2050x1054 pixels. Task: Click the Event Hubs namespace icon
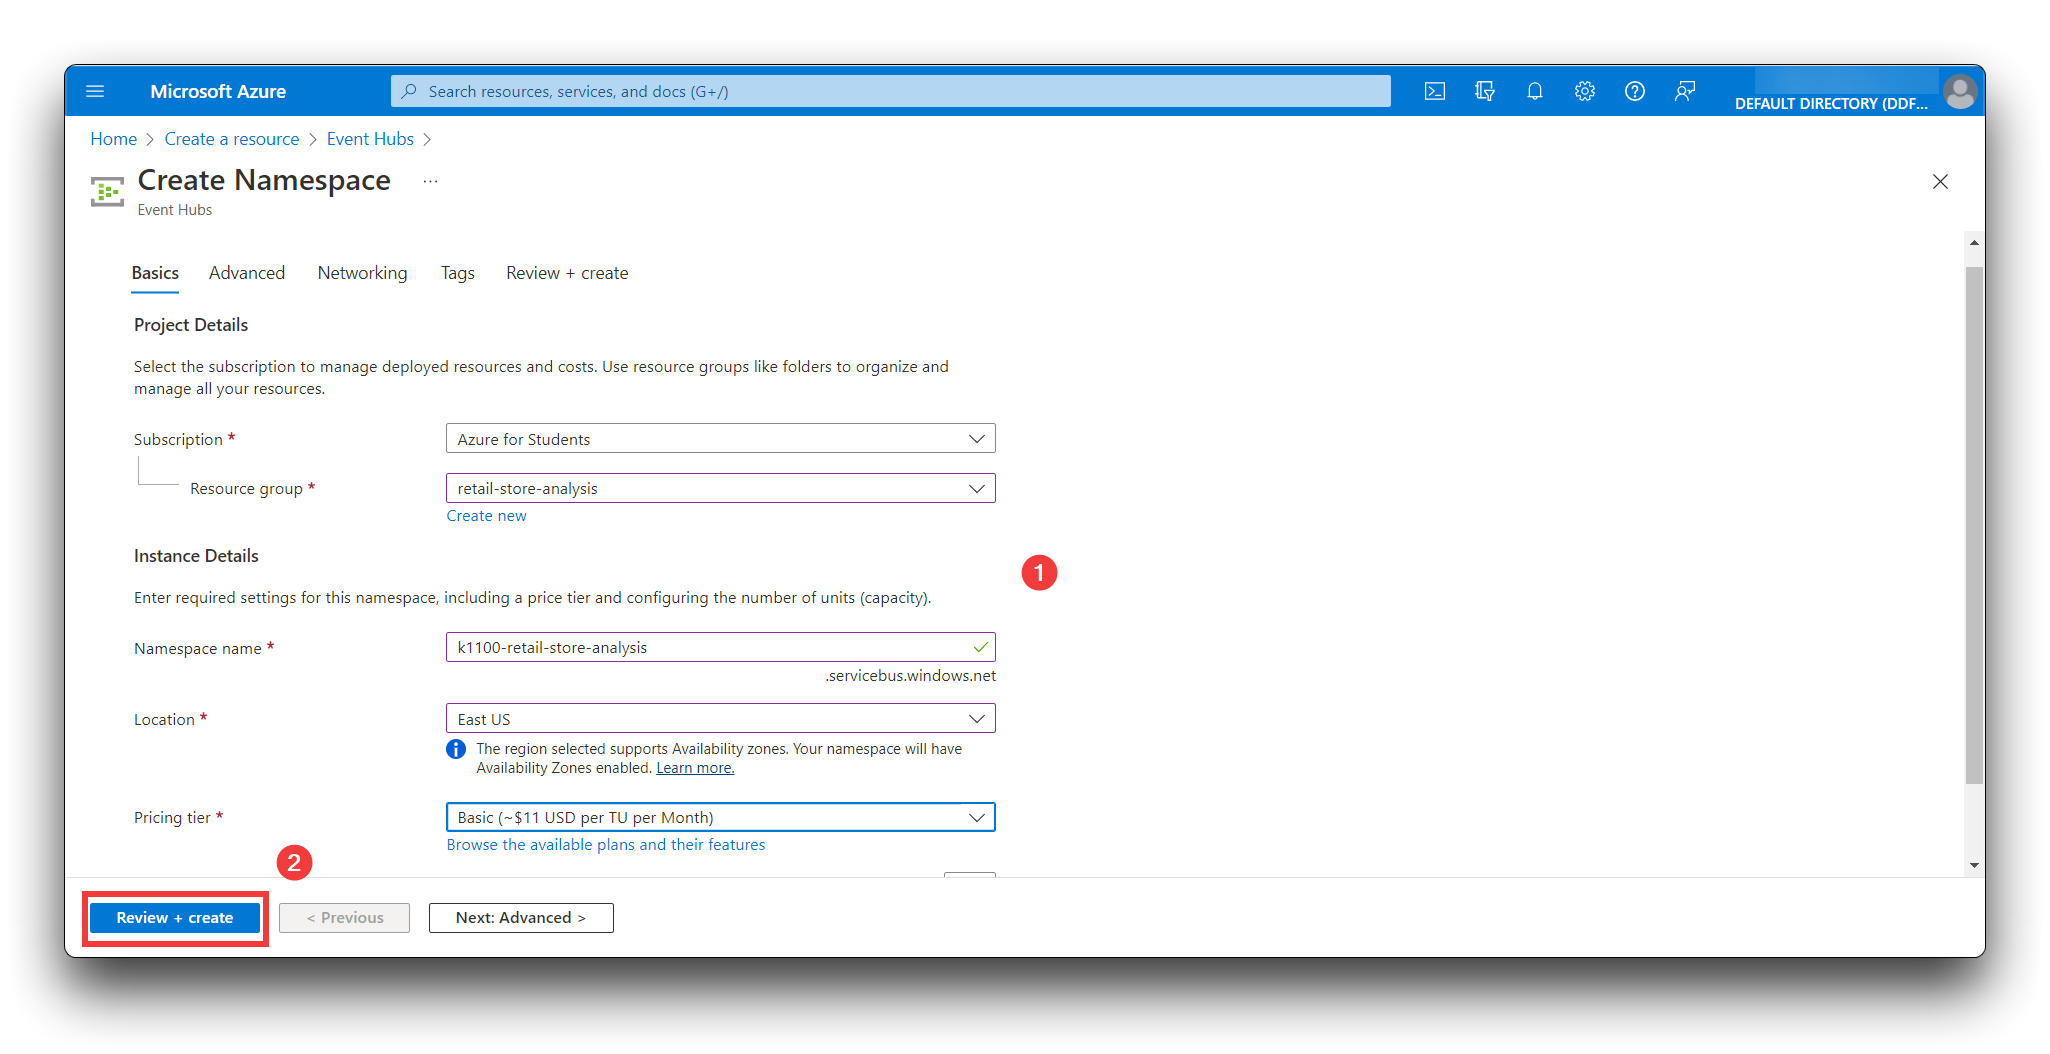click(107, 191)
